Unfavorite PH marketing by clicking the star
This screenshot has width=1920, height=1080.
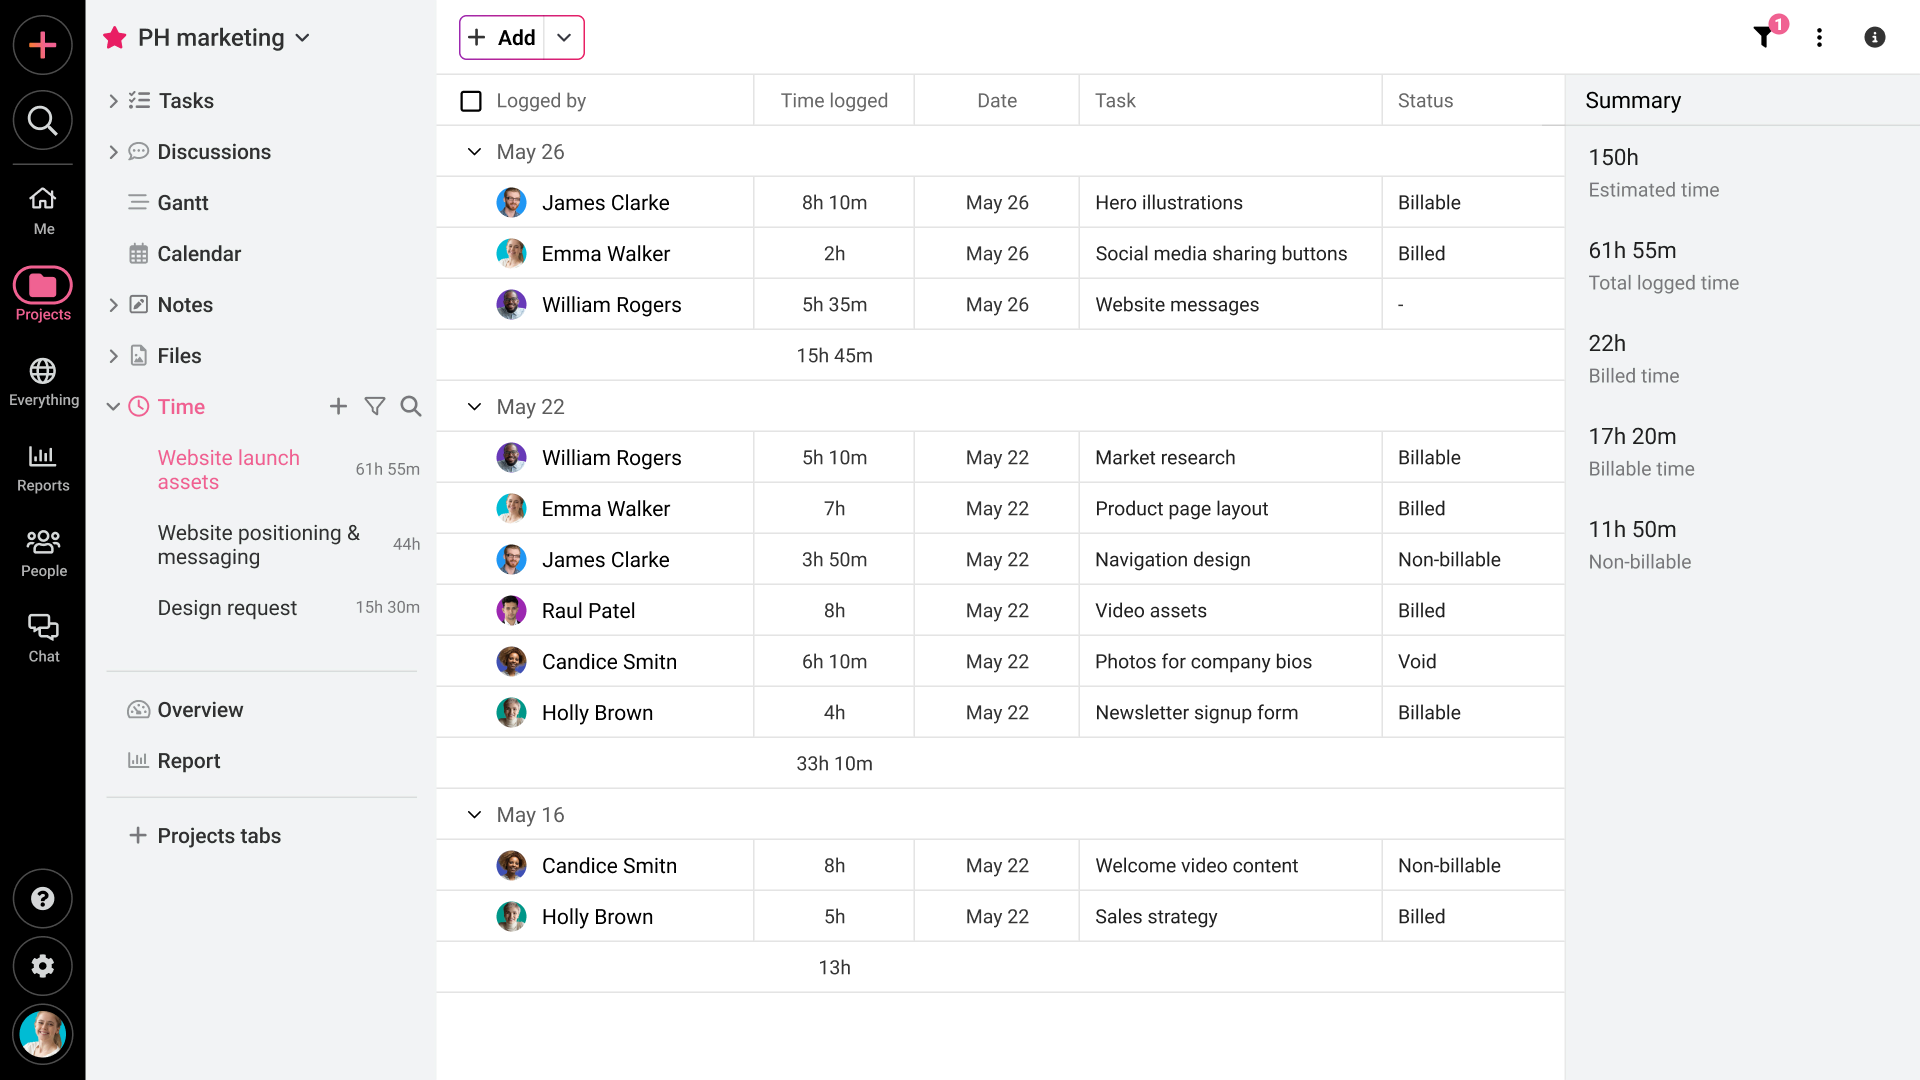pyautogui.click(x=113, y=37)
